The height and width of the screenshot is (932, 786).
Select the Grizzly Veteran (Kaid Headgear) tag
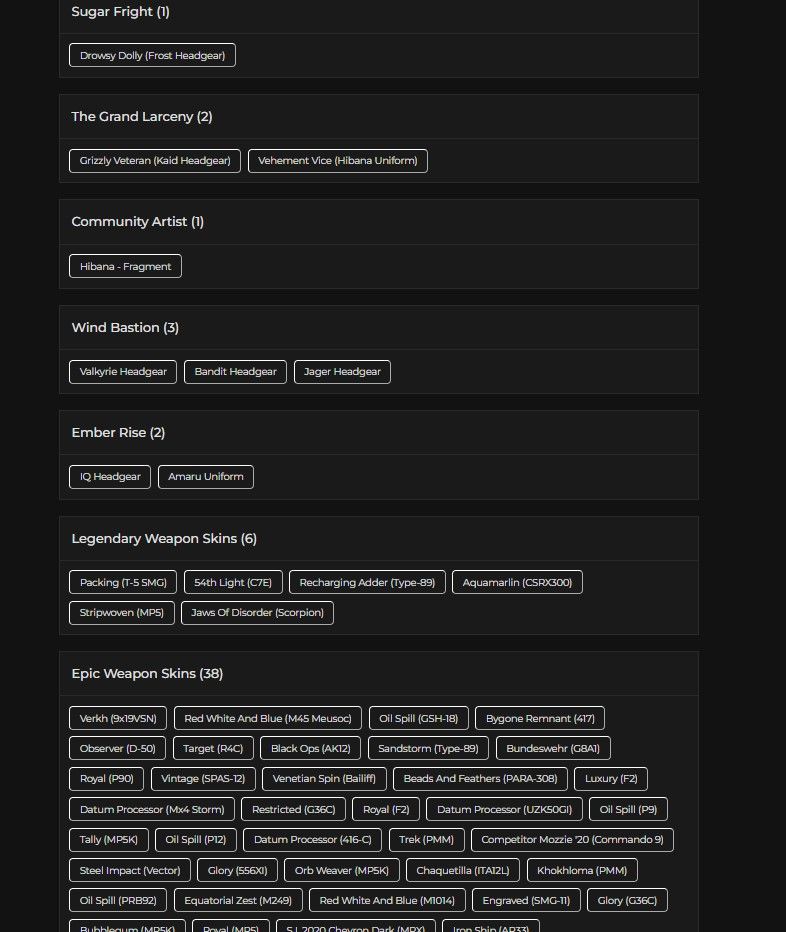pos(155,160)
